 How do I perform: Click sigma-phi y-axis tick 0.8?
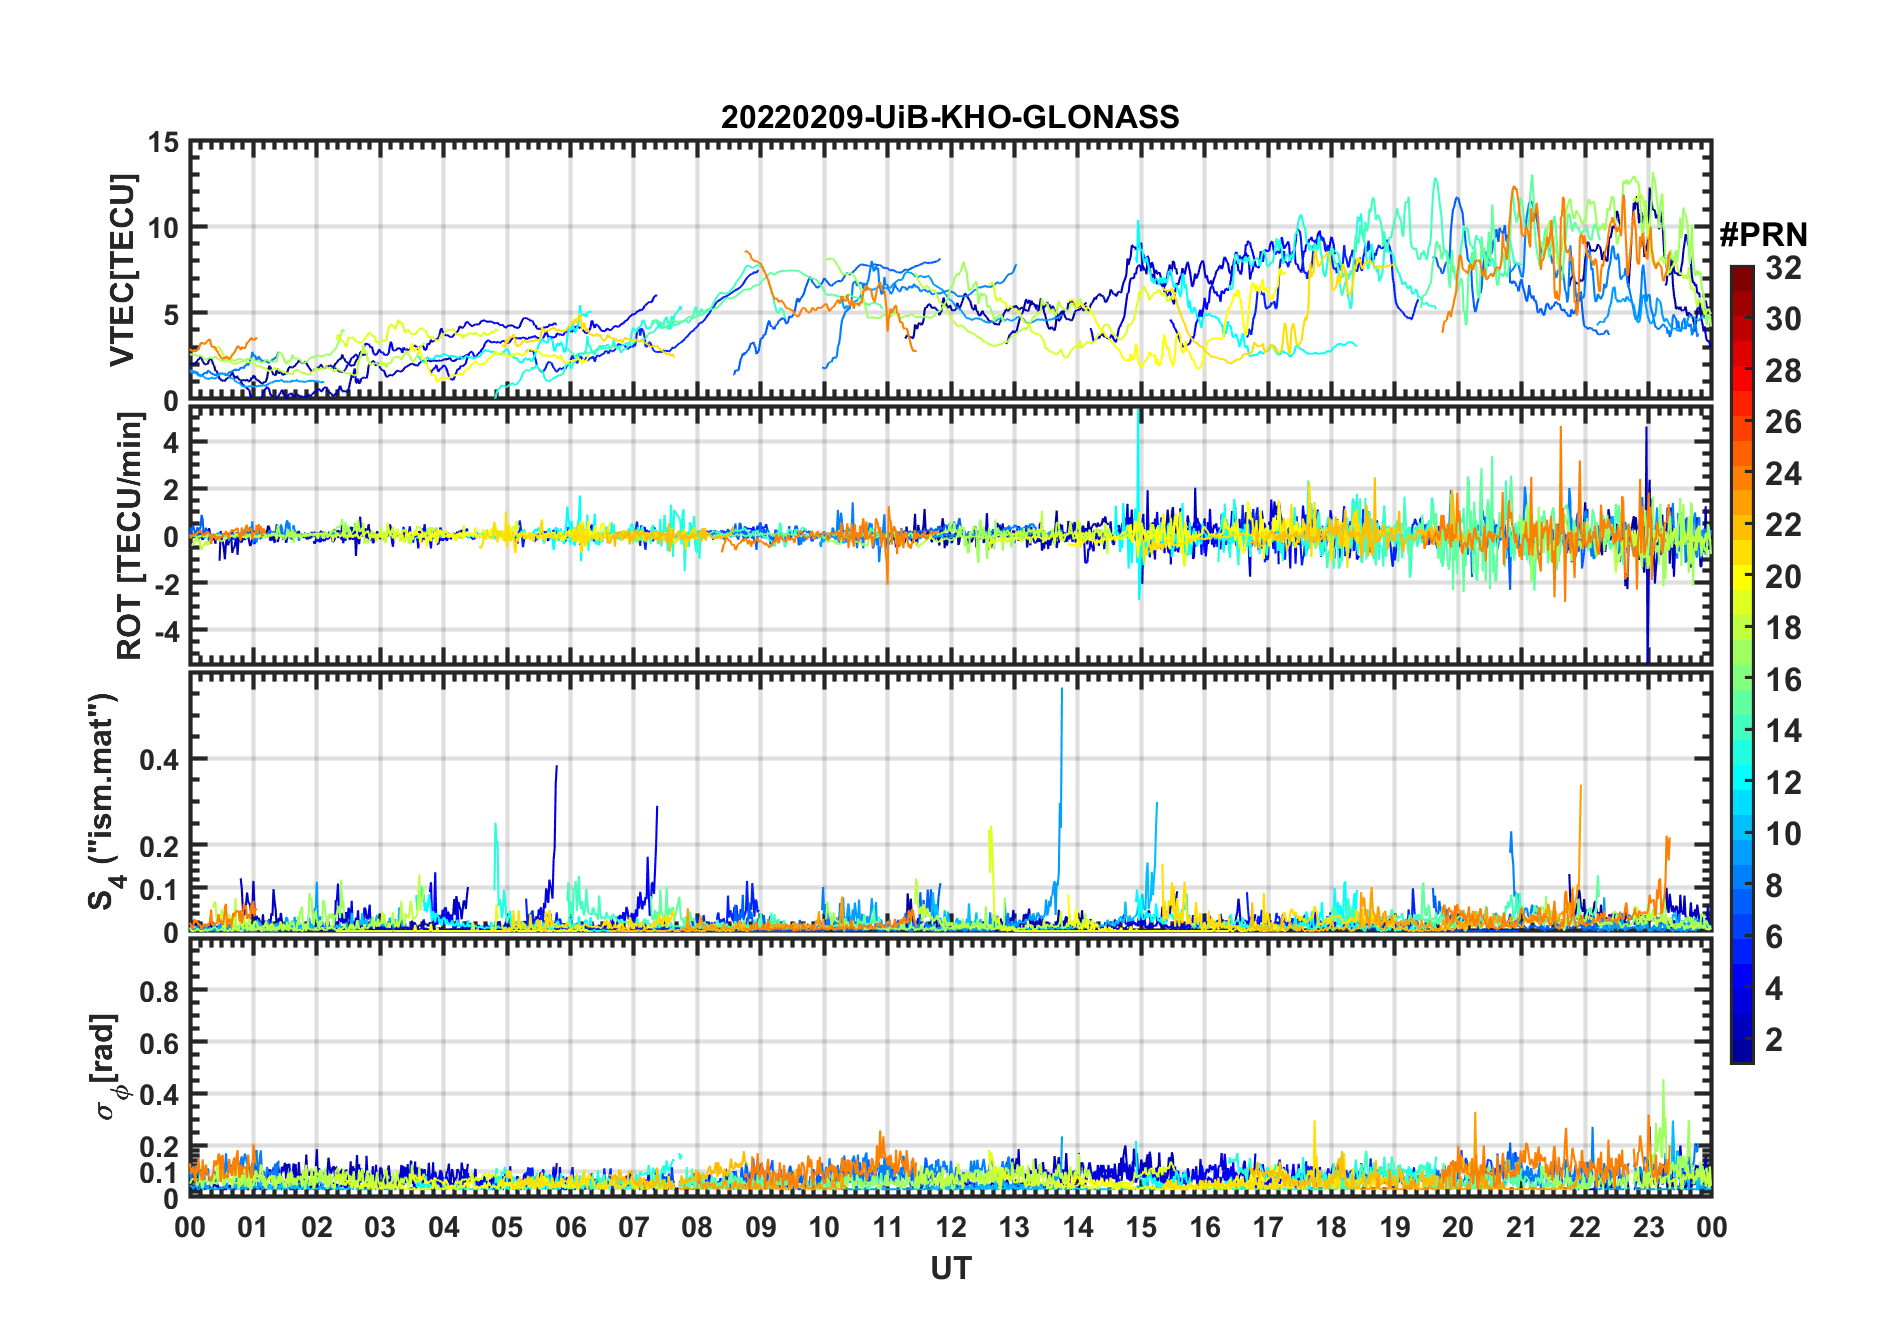(x=160, y=992)
